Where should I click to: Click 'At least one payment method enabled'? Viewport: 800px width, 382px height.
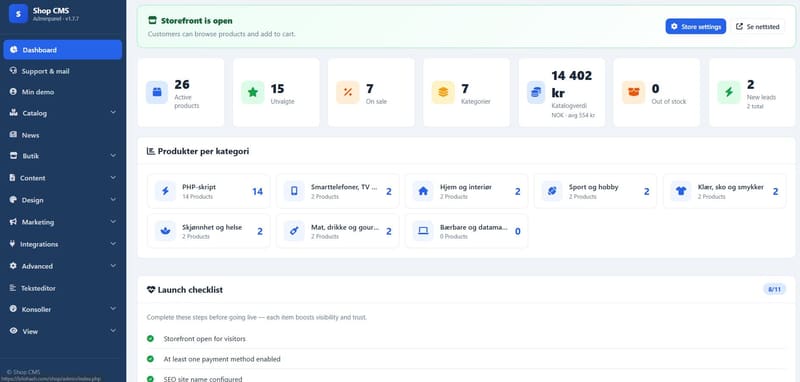tap(222, 359)
